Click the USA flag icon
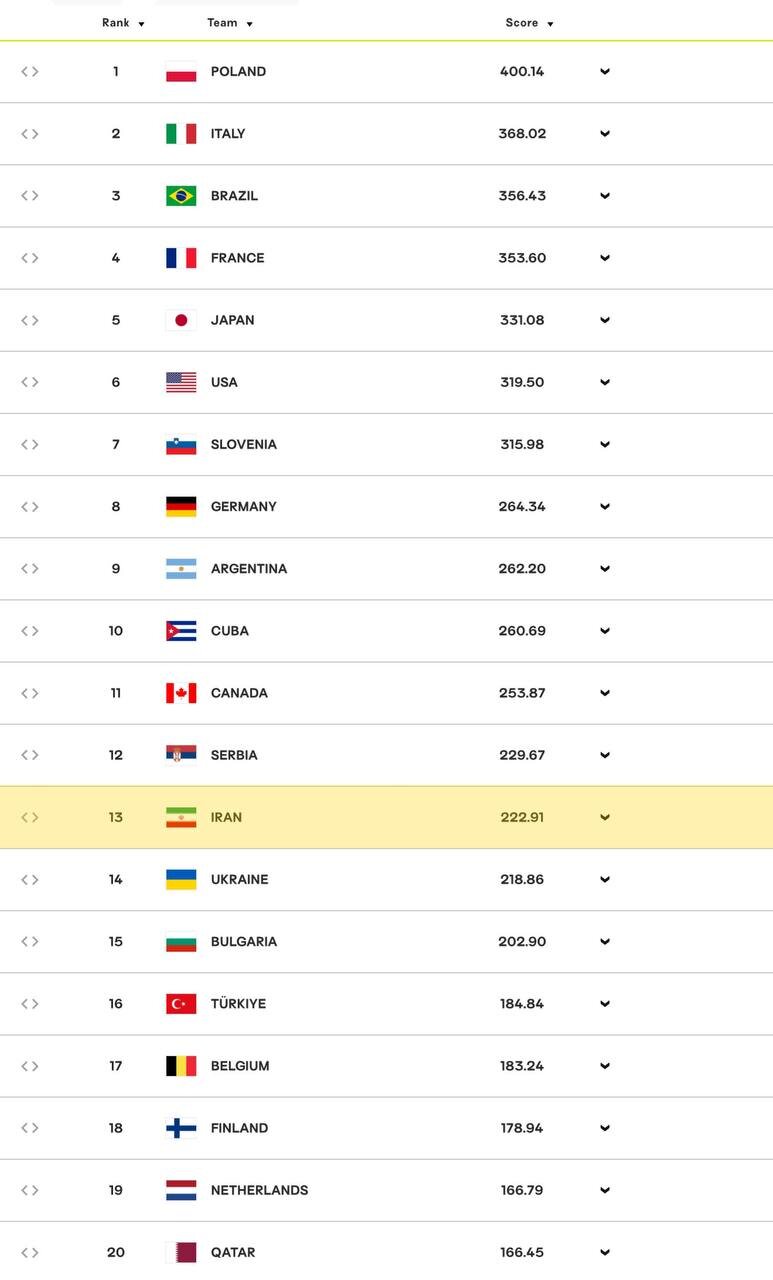This screenshot has height=1280, width=773. point(181,382)
